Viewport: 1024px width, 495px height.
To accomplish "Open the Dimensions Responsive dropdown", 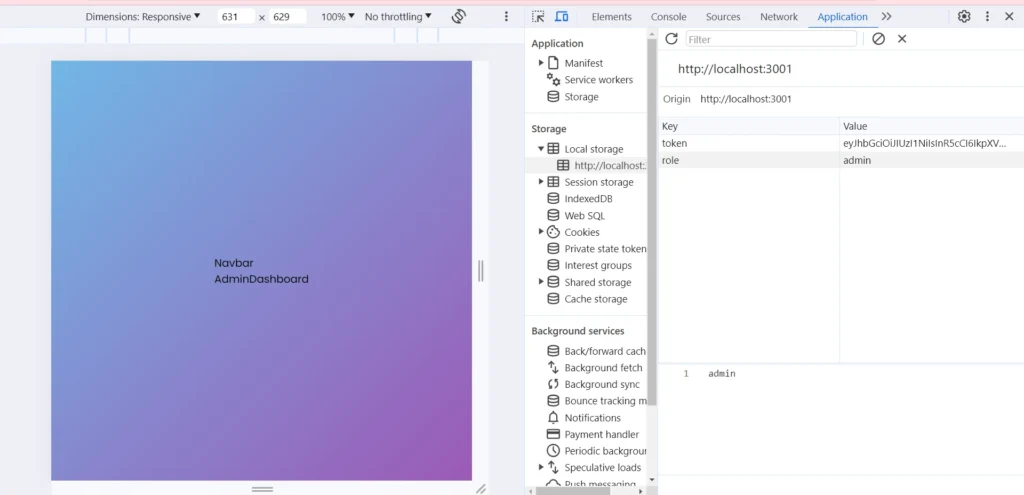I will (x=143, y=17).
